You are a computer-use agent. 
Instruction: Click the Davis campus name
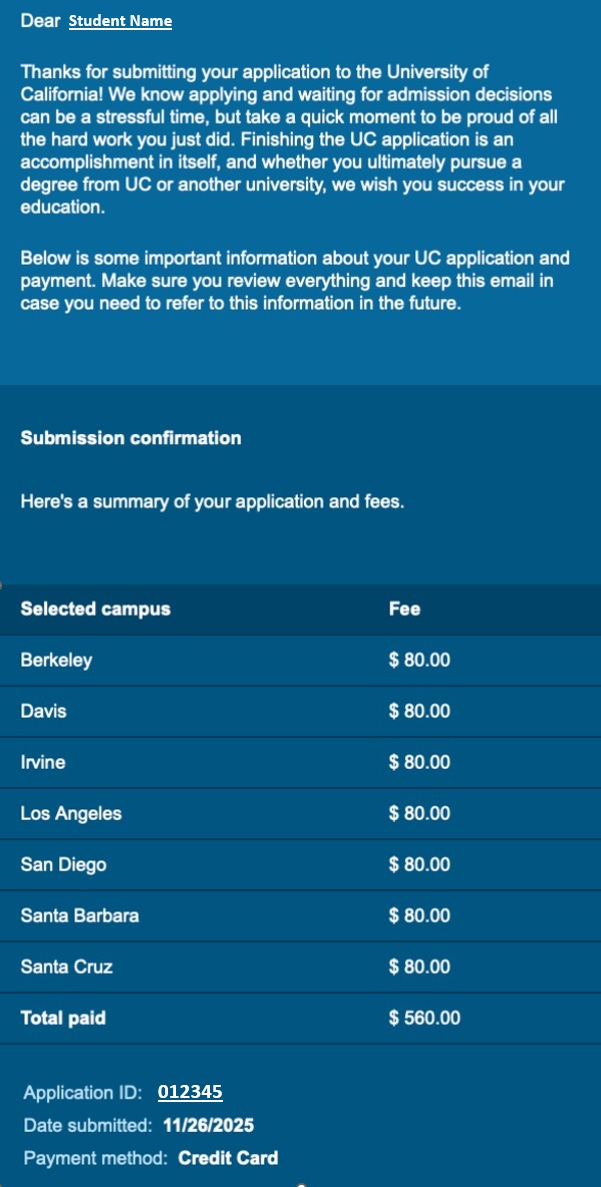(44, 711)
